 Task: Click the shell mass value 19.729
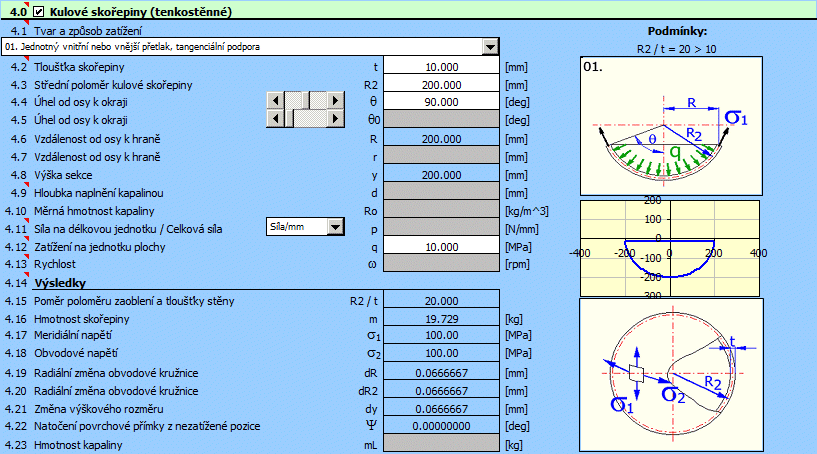(x=441, y=318)
